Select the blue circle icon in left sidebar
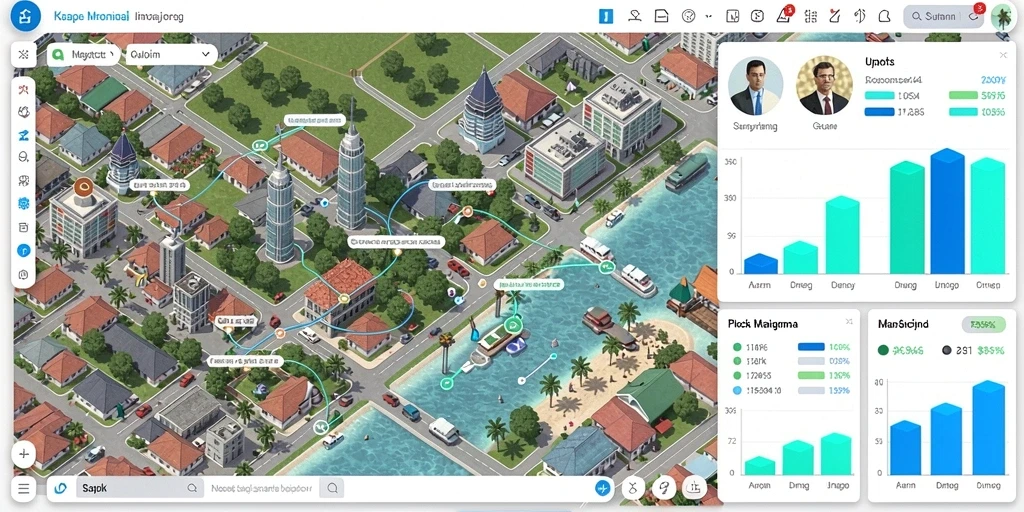 (24, 250)
